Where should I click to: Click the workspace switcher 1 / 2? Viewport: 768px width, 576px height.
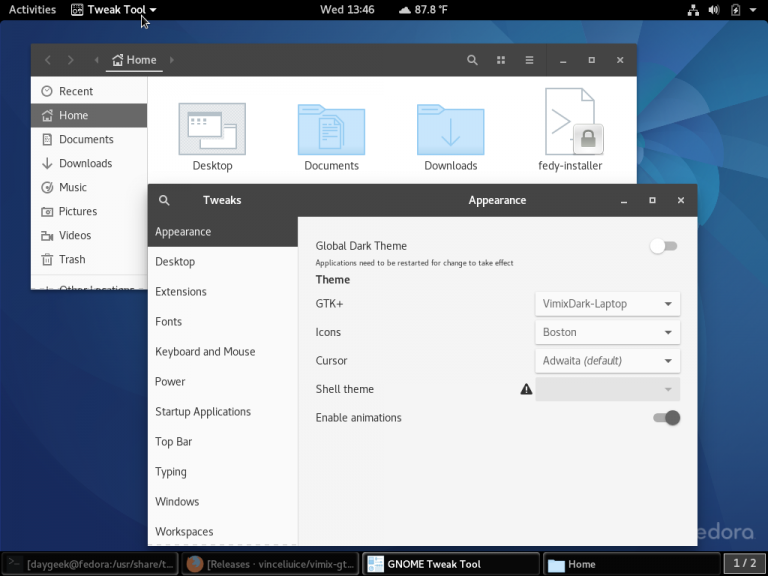pos(745,564)
